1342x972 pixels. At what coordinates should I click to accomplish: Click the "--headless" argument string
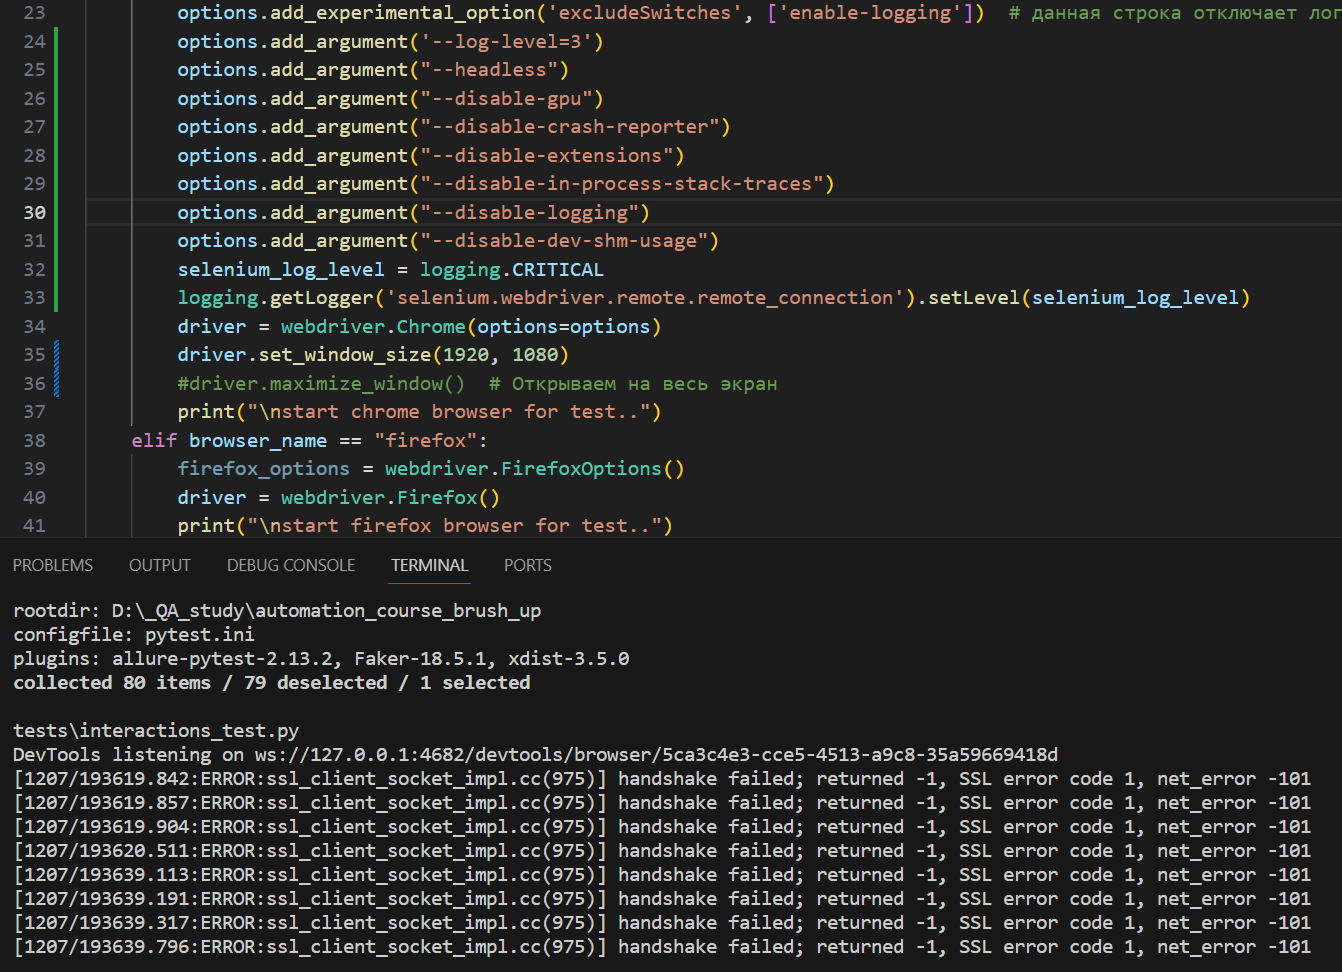(489, 70)
